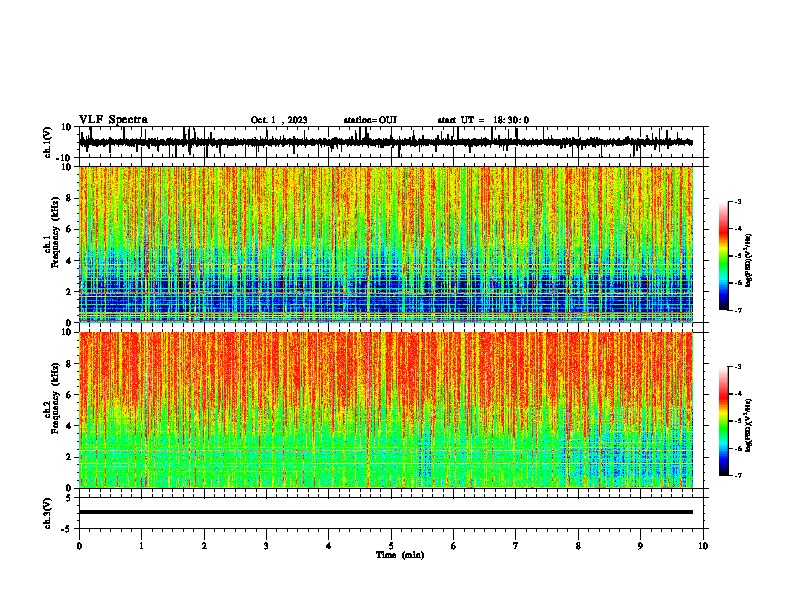This screenshot has width=792, height=612.
Task: Select the "start UT = 18:30:0" text
Action: [x=483, y=120]
